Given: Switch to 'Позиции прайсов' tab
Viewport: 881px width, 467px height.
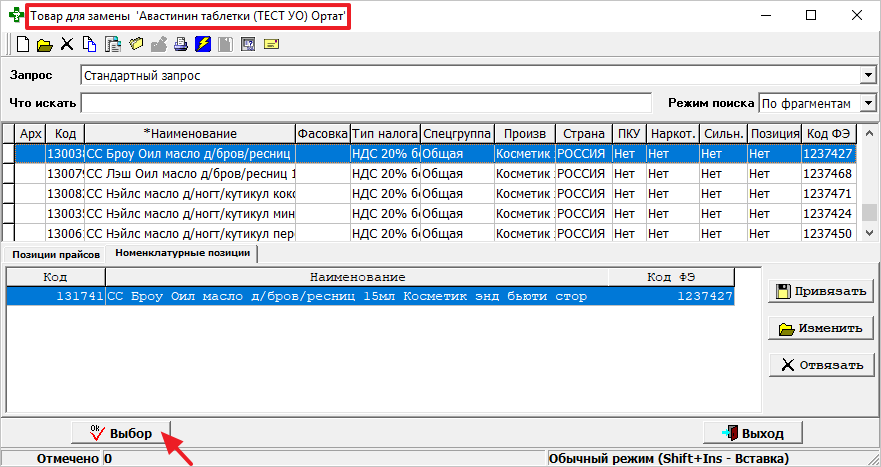Looking at the screenshot, I should point(55,254).
